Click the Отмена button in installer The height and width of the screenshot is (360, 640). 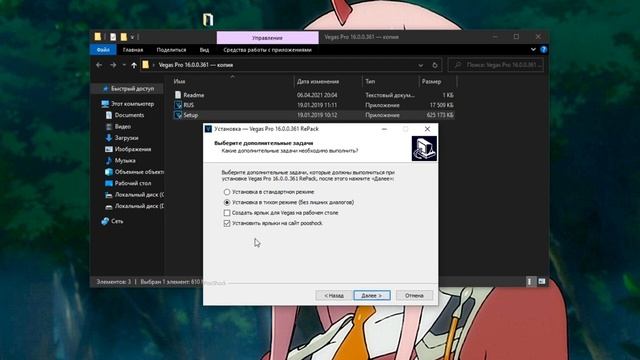414,295
